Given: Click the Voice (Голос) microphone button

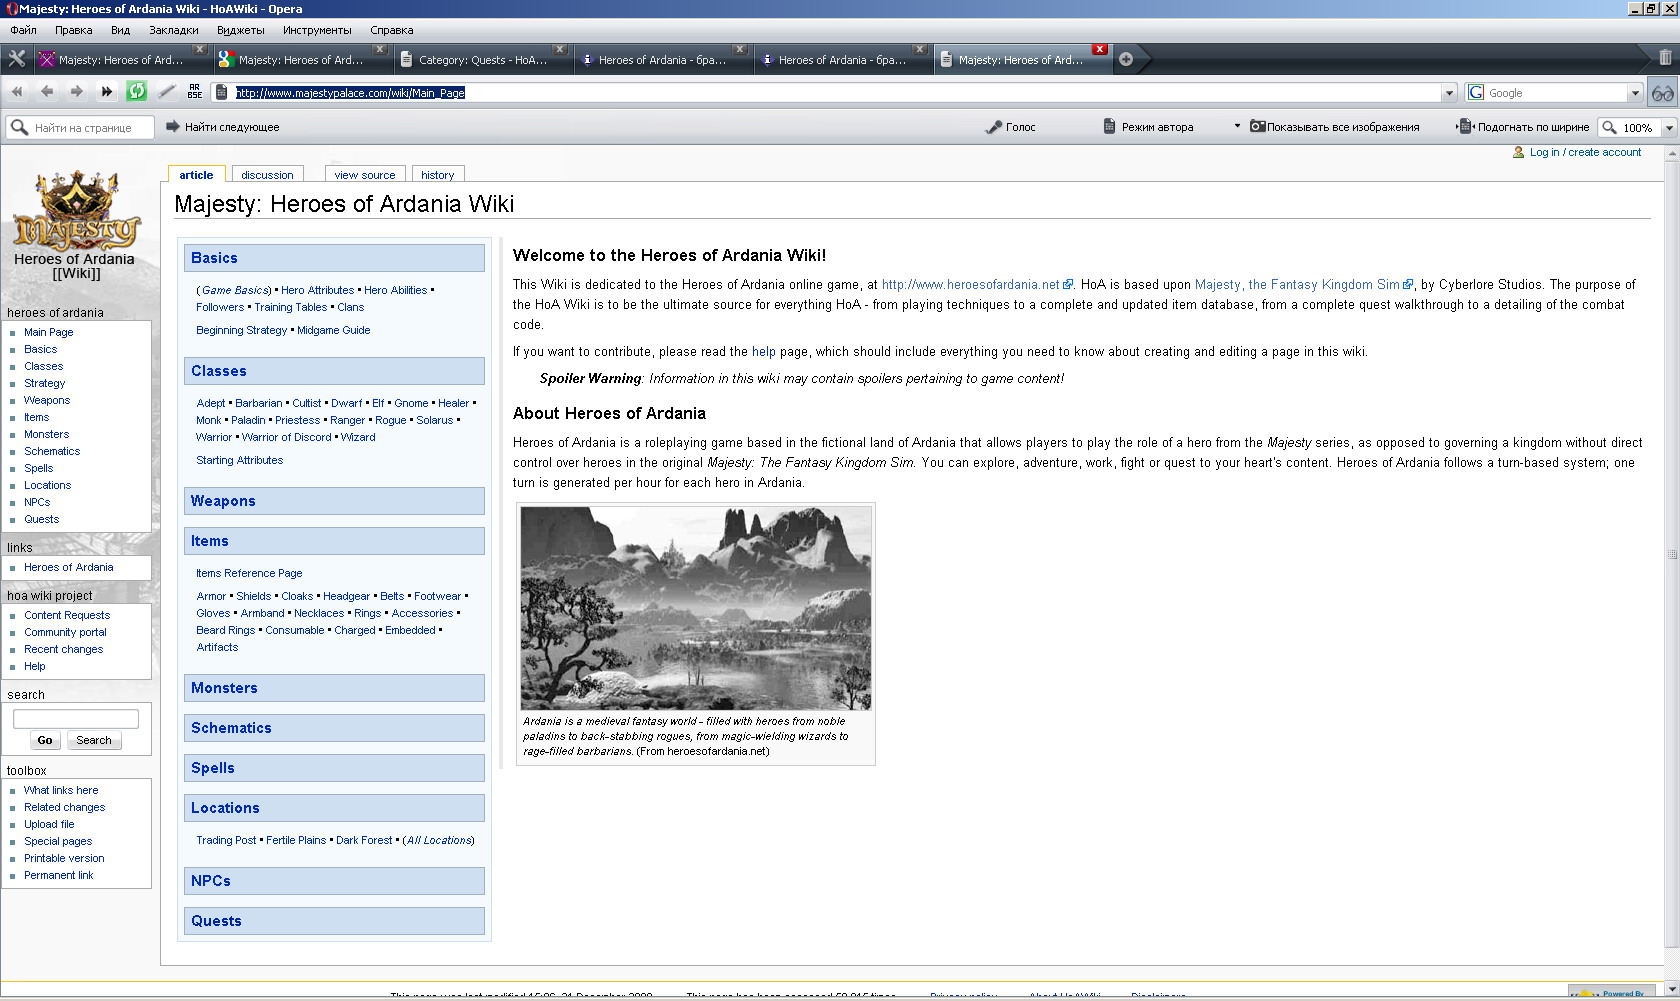Looking at the screenshot, I should click(1011, 127).
